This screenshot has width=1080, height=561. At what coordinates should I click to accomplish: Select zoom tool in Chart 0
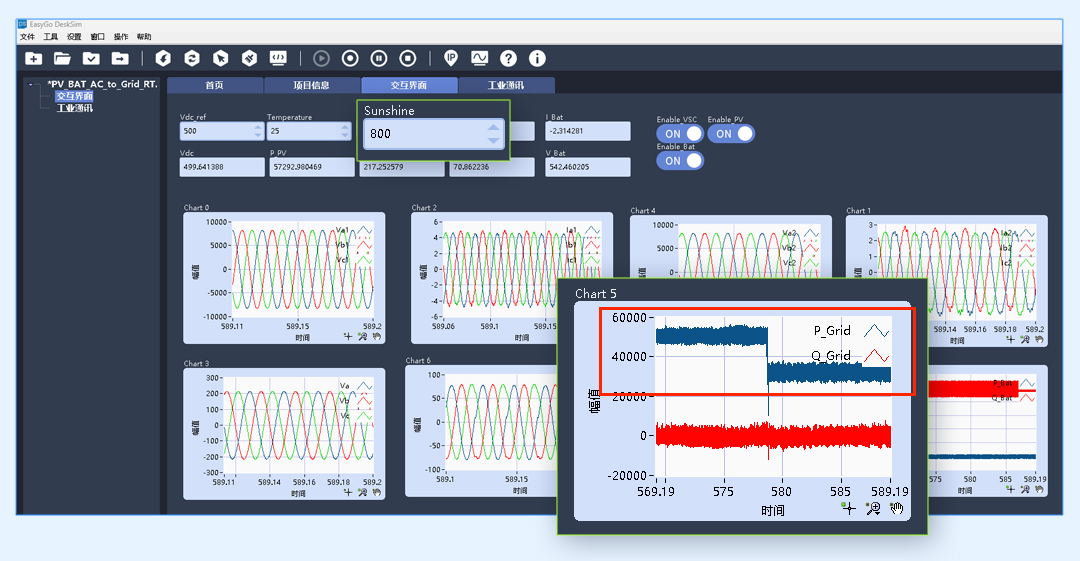pos(362,336)
